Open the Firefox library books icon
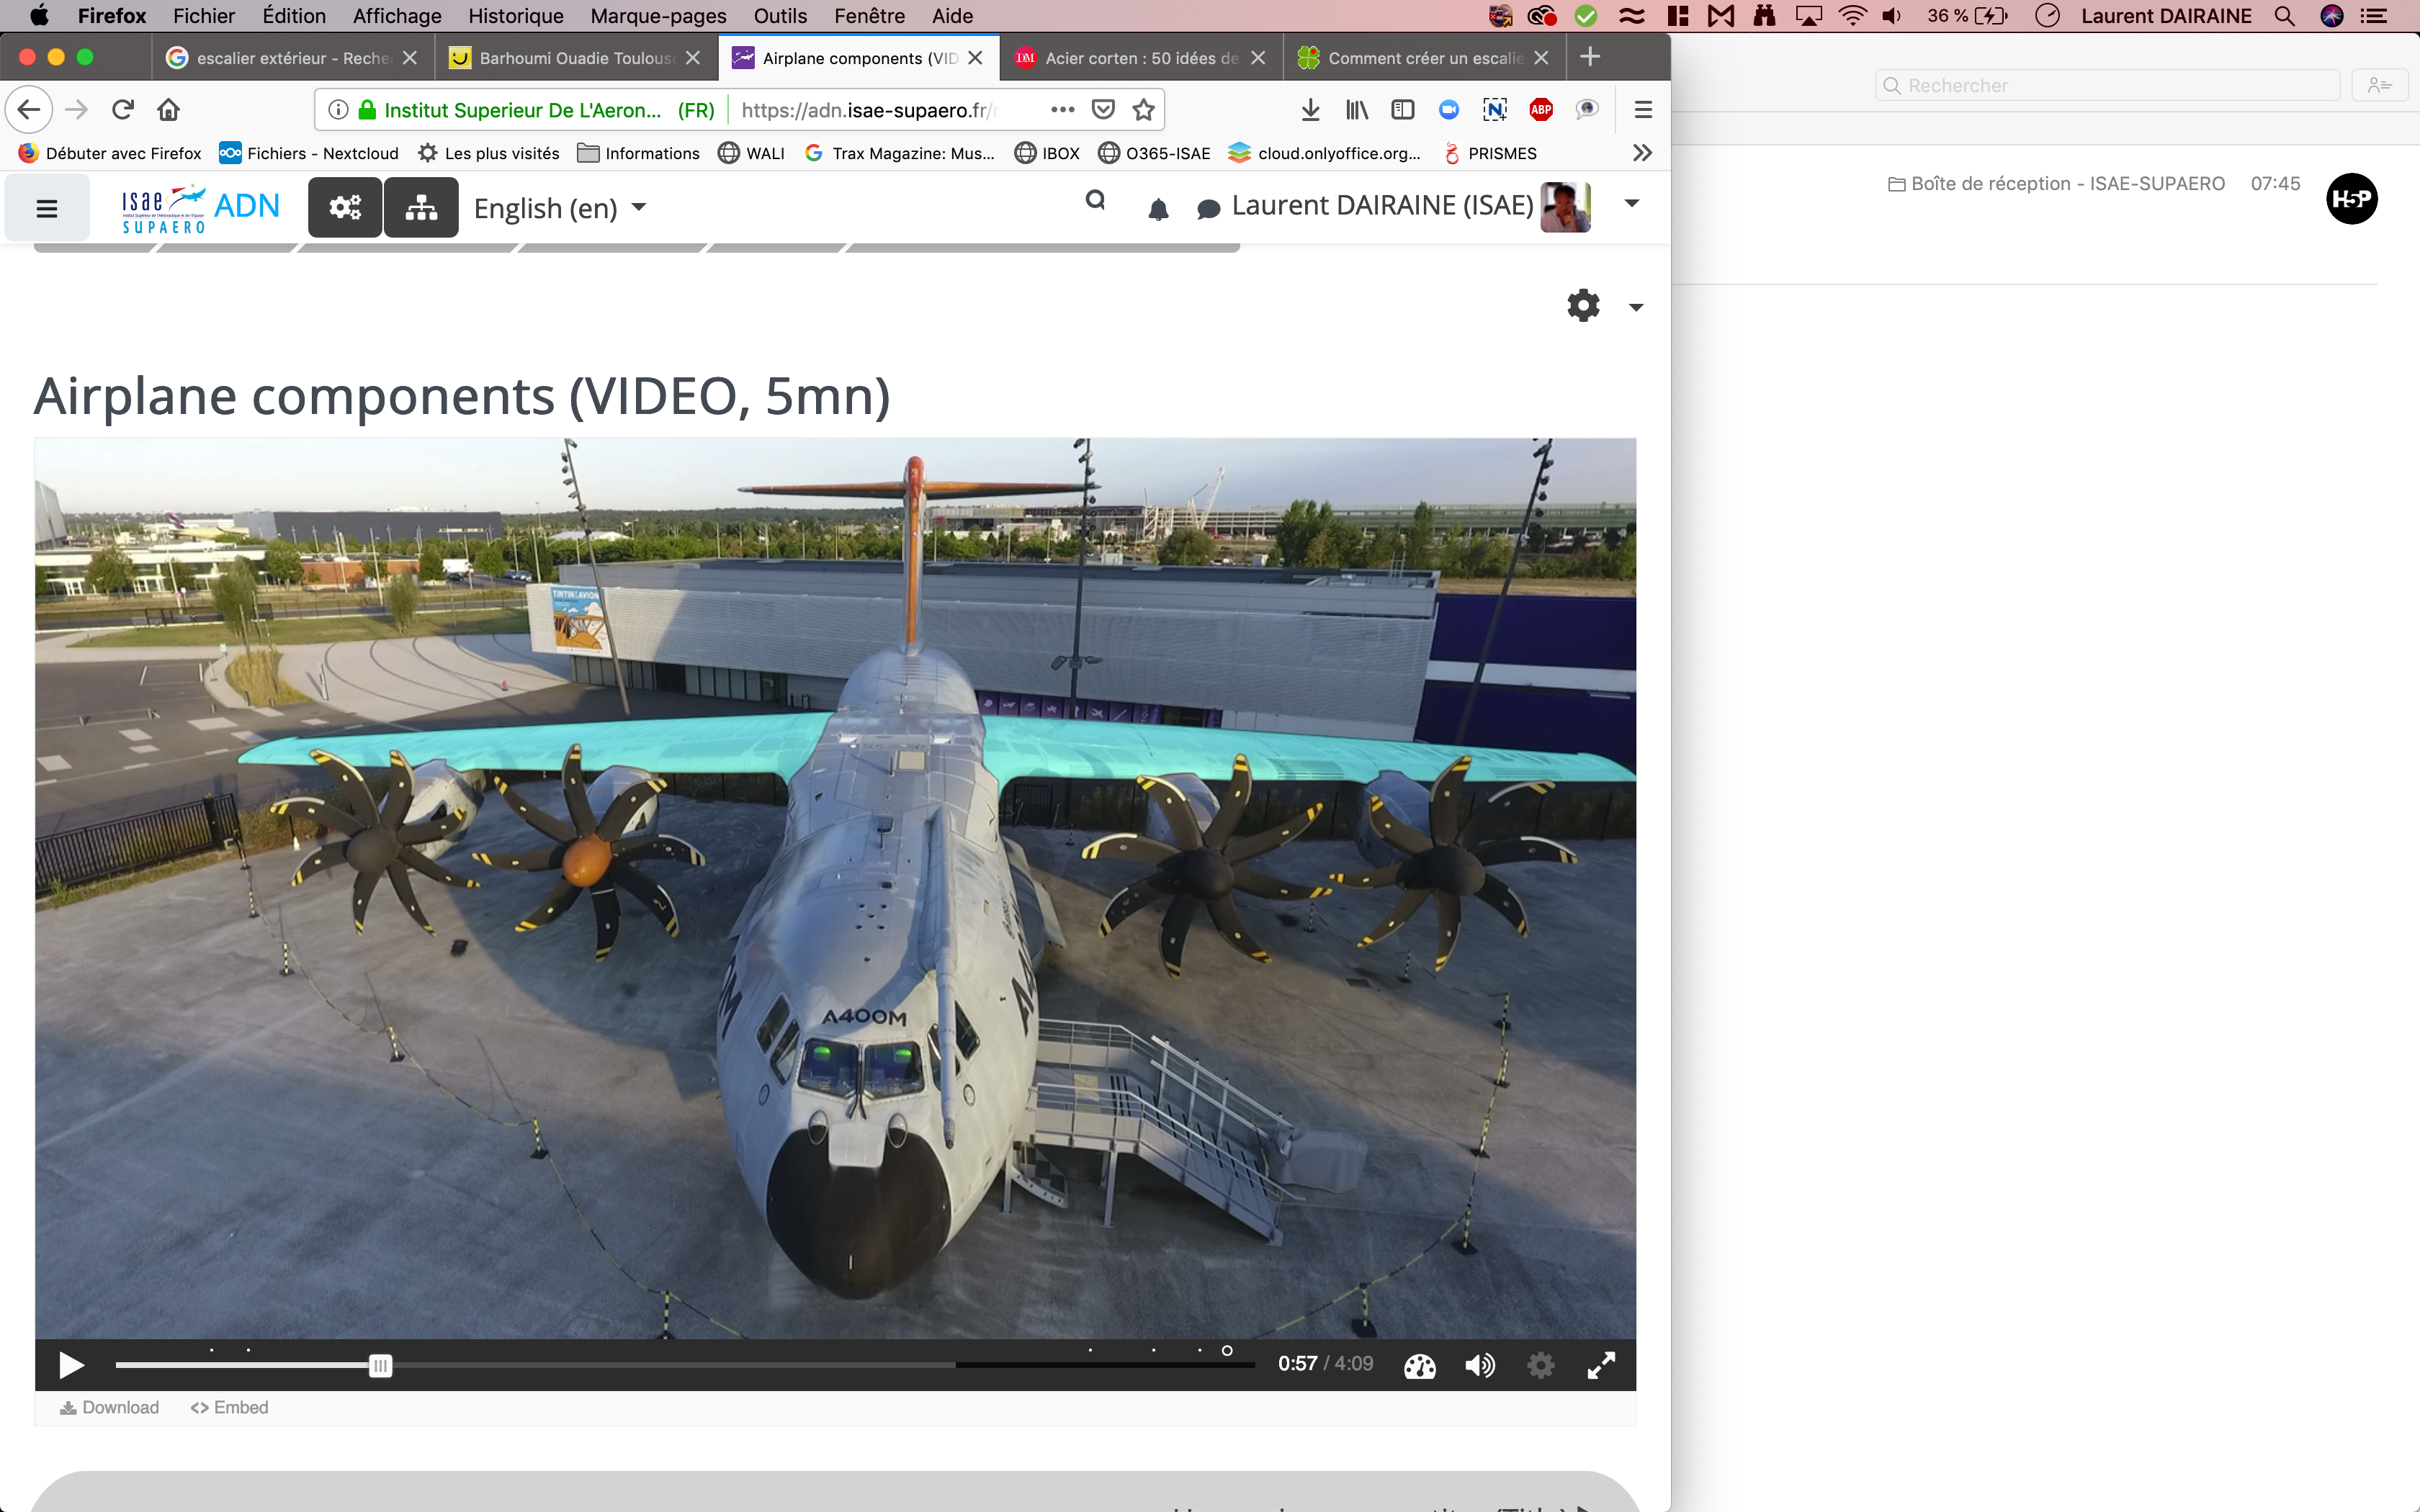The height and width of the screenshot is (1512, 2420). pyautogui.click(x=1356, y=109)
